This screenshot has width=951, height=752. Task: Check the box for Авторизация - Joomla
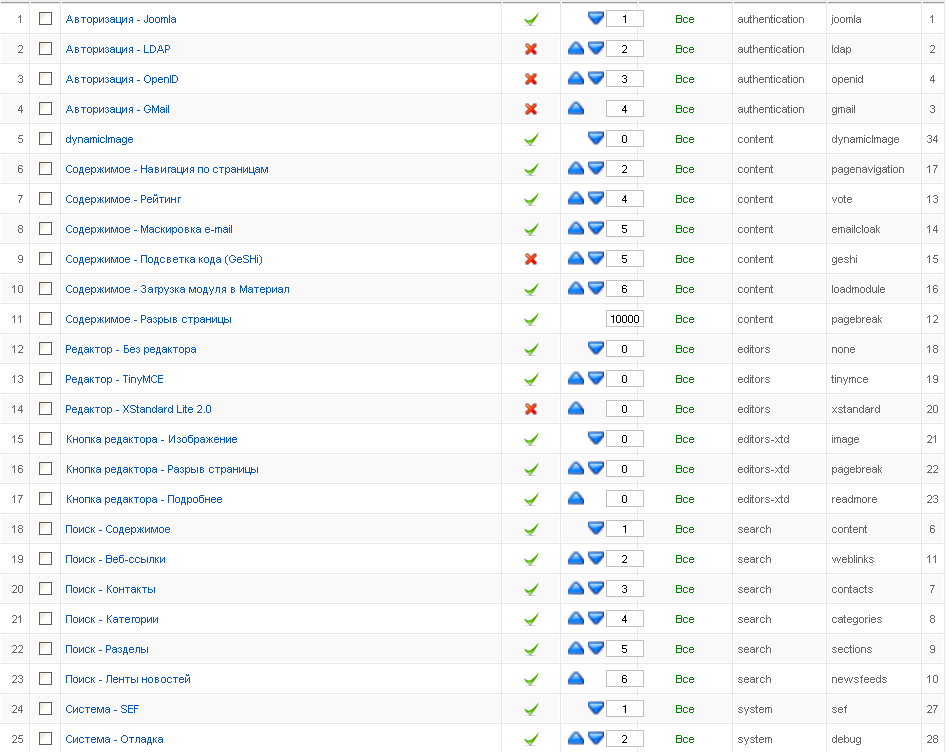tap(45, 19)
